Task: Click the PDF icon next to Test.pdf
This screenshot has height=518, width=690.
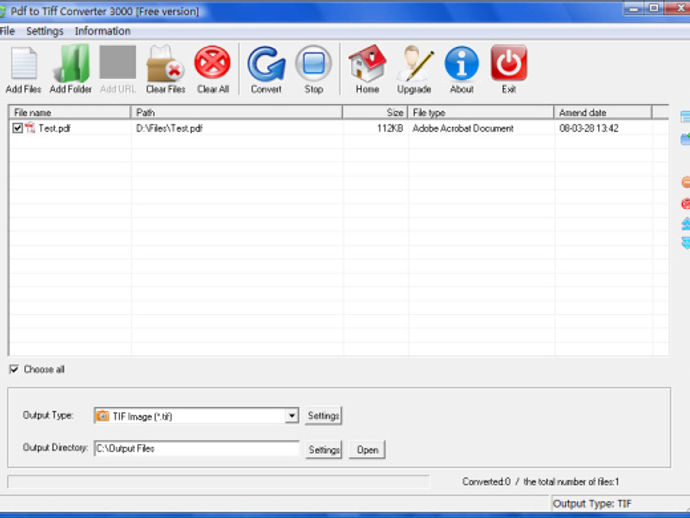Action: [x=30, y=128]
